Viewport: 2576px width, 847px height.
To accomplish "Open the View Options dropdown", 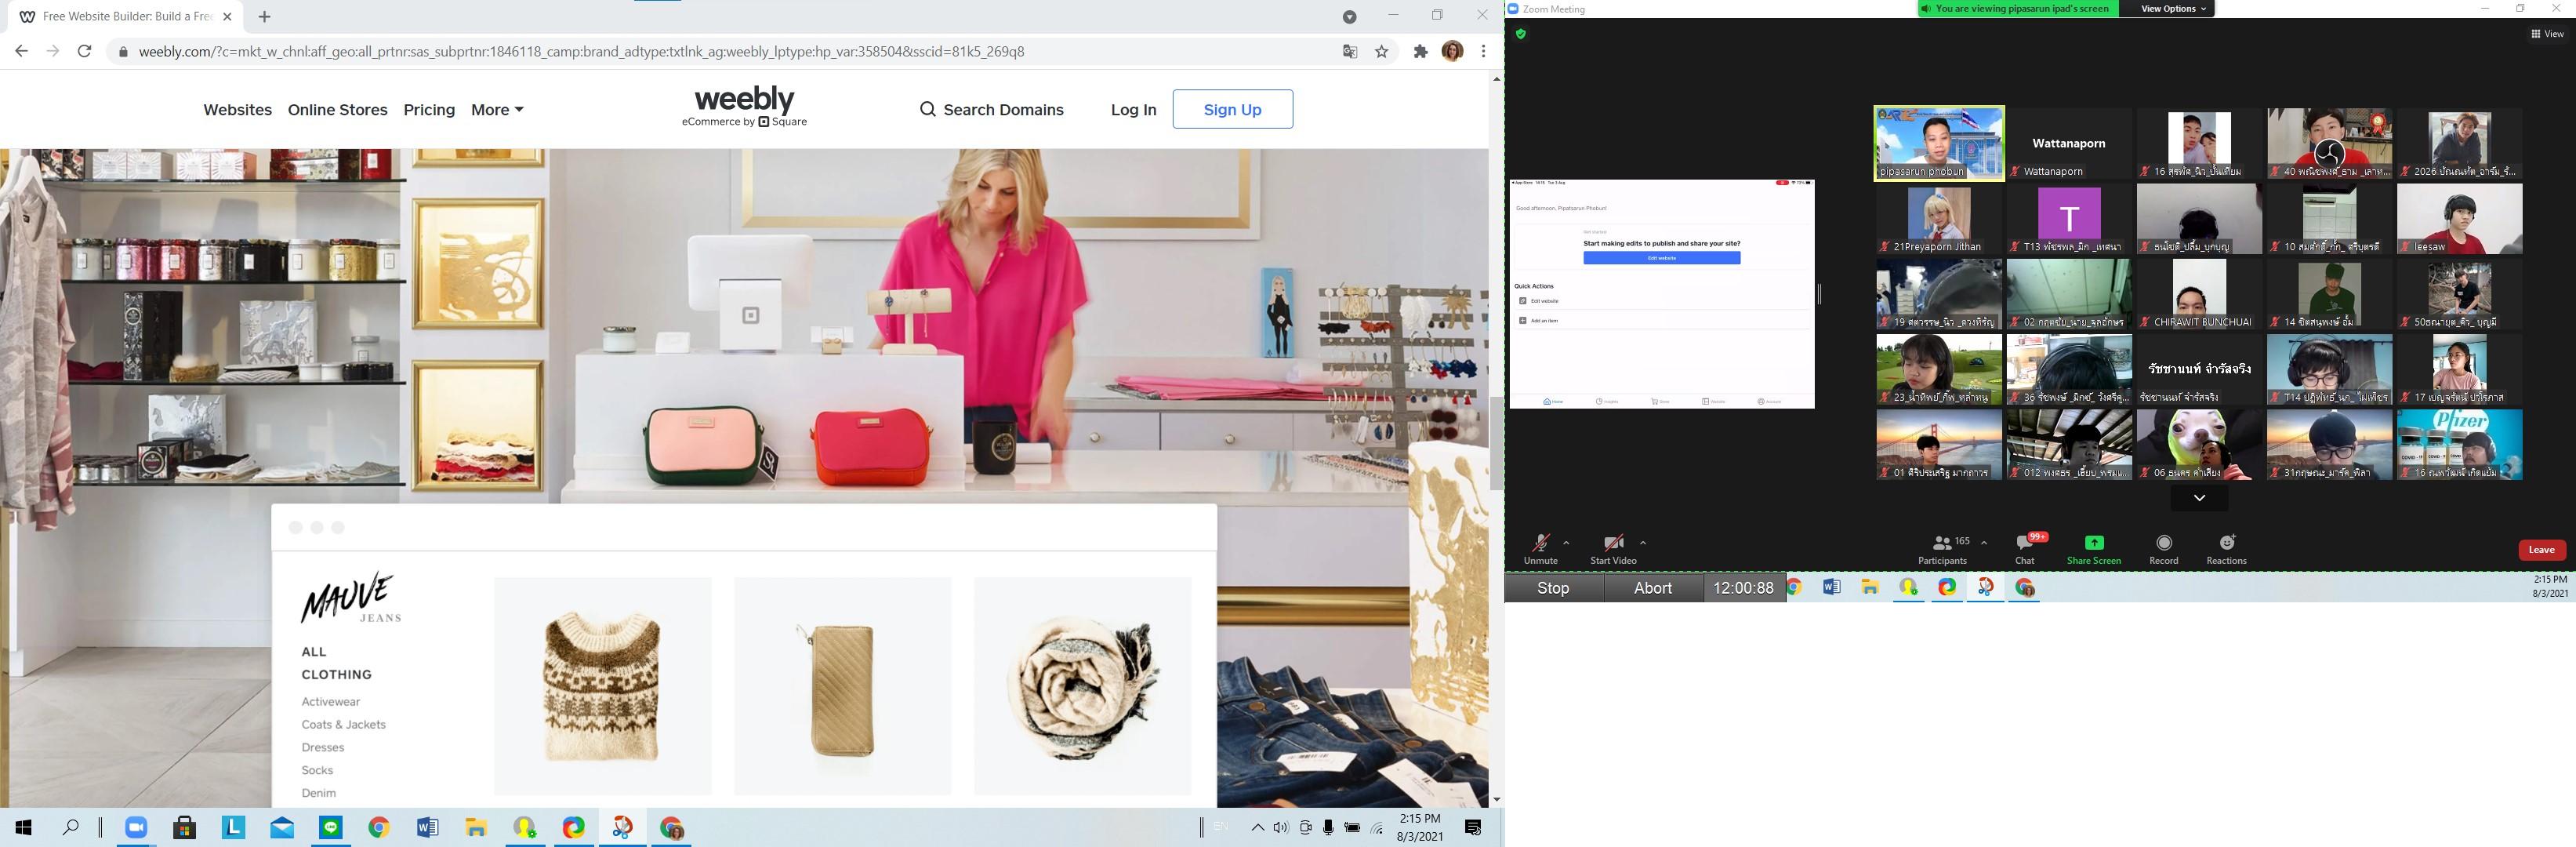I will [2172, 9].
